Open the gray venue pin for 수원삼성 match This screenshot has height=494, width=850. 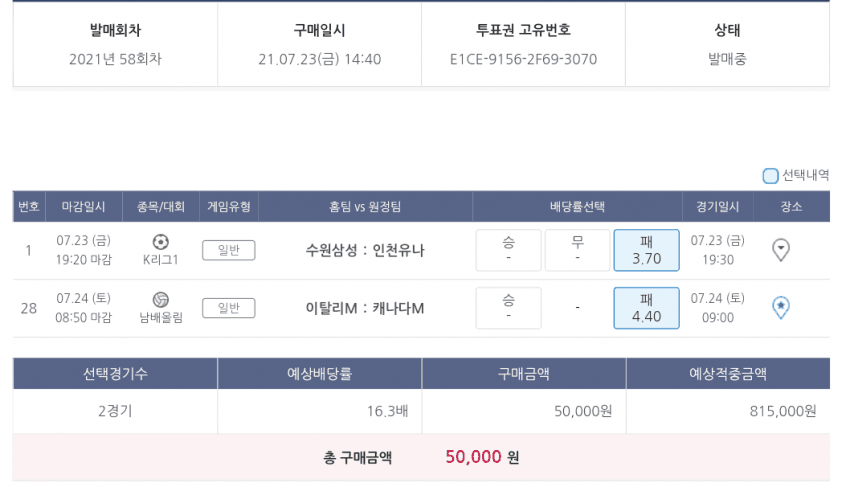click(782, 250)
